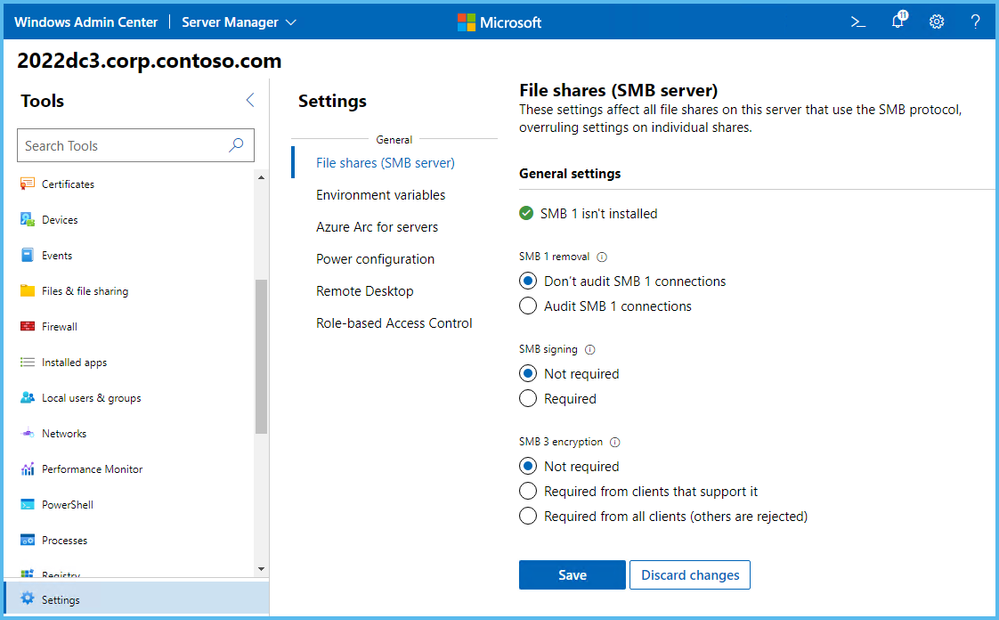Click the Devices tool icon
The width and height of the screenshot is (999, 620).
click(x=27, y=219)
